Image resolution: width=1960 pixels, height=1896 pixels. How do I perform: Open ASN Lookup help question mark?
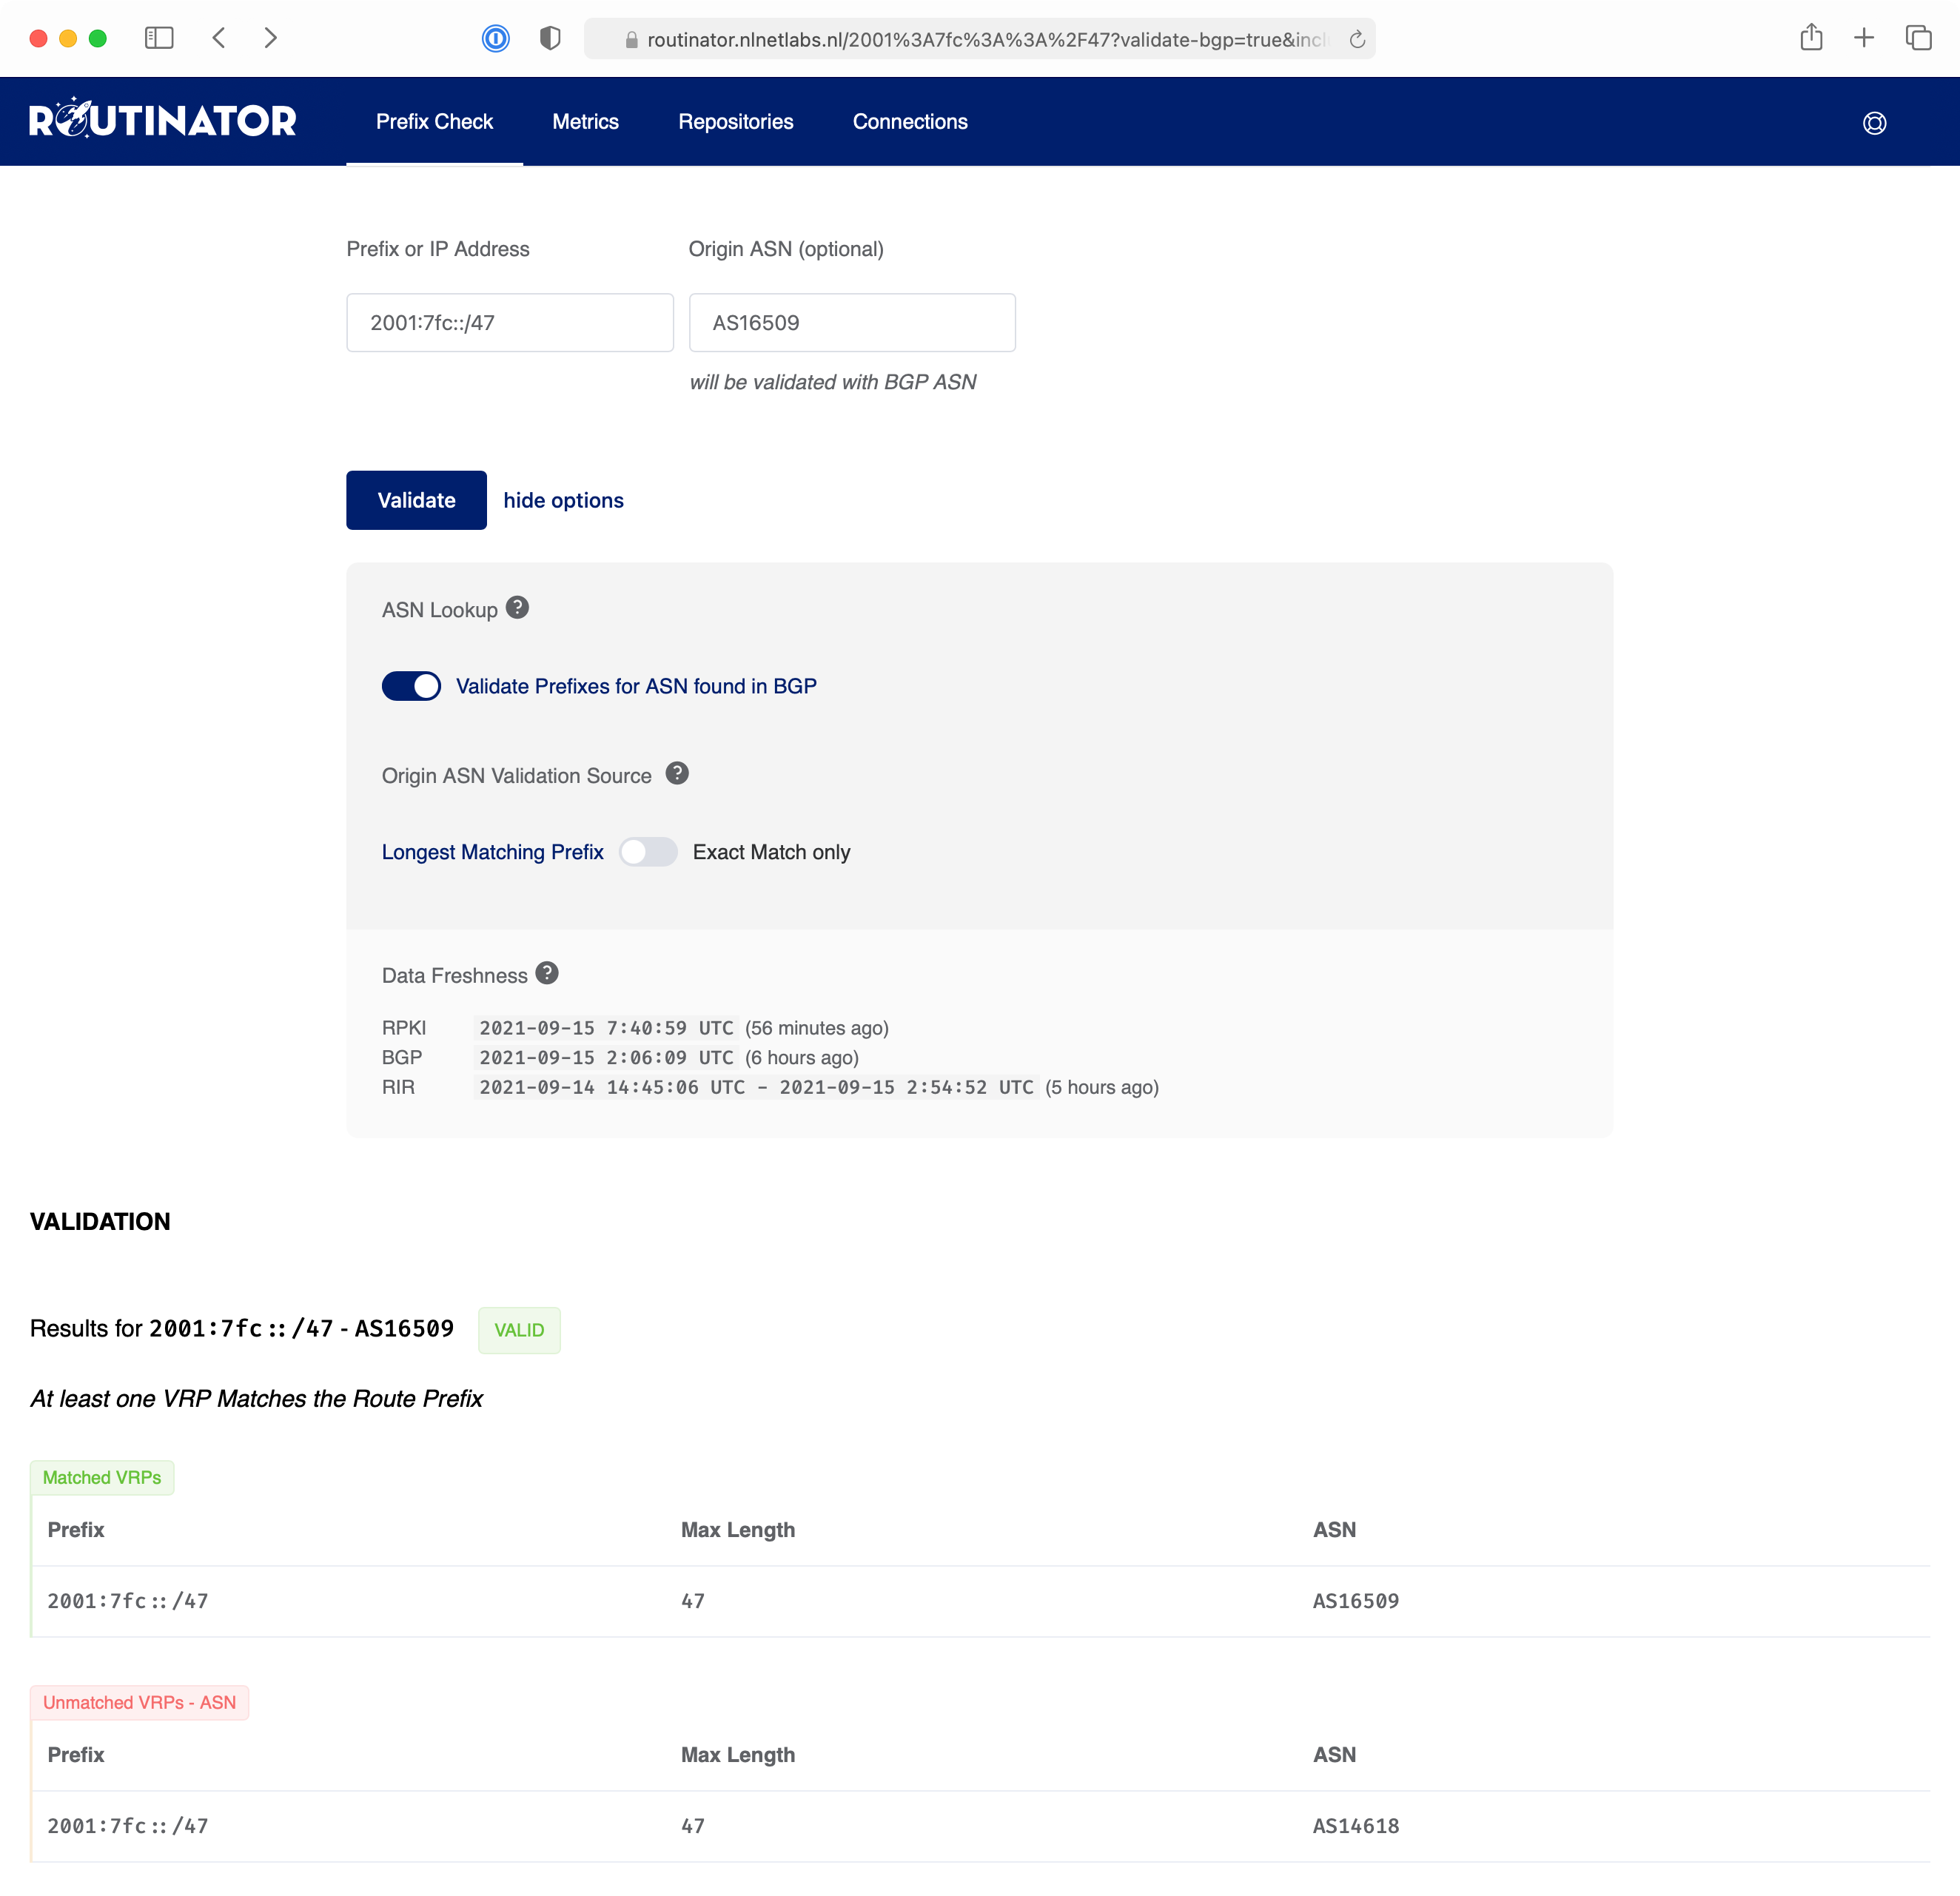(x=517, y=608)
